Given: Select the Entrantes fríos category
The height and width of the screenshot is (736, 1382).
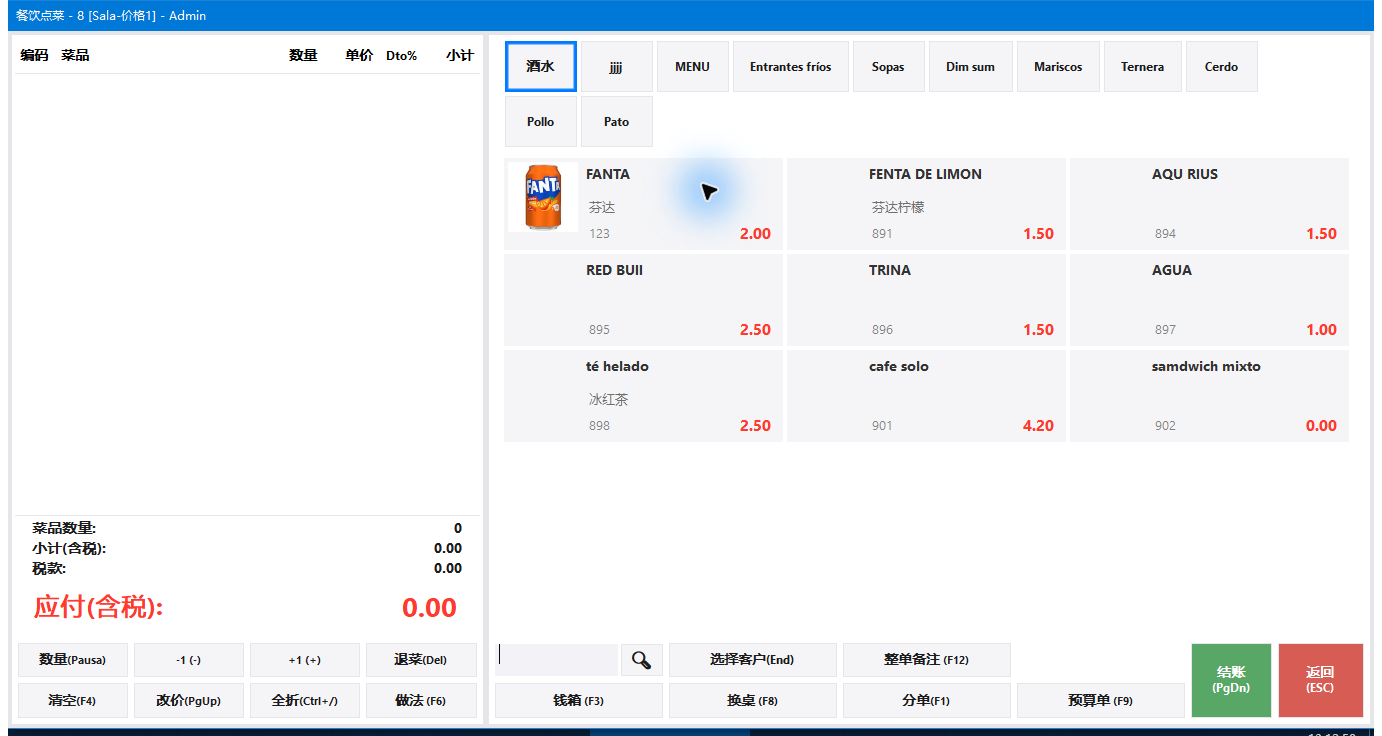Looking at the screenshot, I should pos(791,67).
